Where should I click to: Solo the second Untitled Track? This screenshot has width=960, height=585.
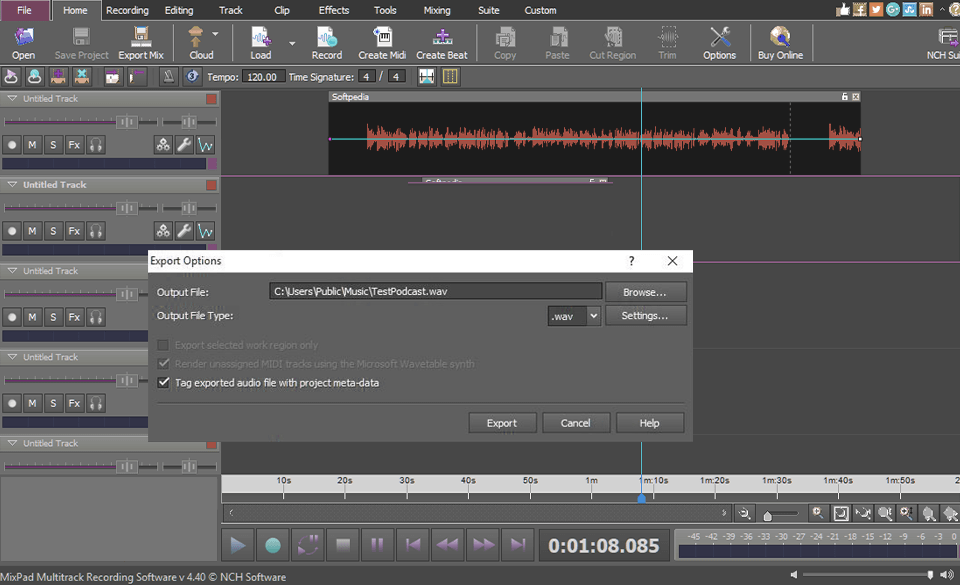(52, 230)
